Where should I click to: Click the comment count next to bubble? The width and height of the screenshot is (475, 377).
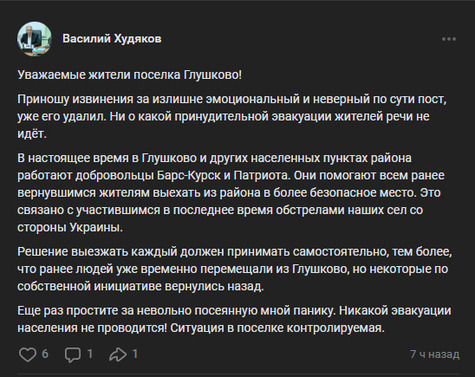point(90,354)
